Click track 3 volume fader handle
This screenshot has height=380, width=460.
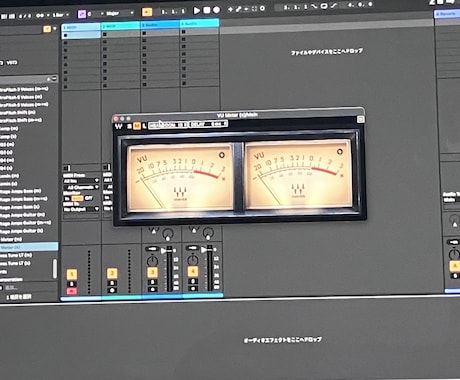[164, 251]
